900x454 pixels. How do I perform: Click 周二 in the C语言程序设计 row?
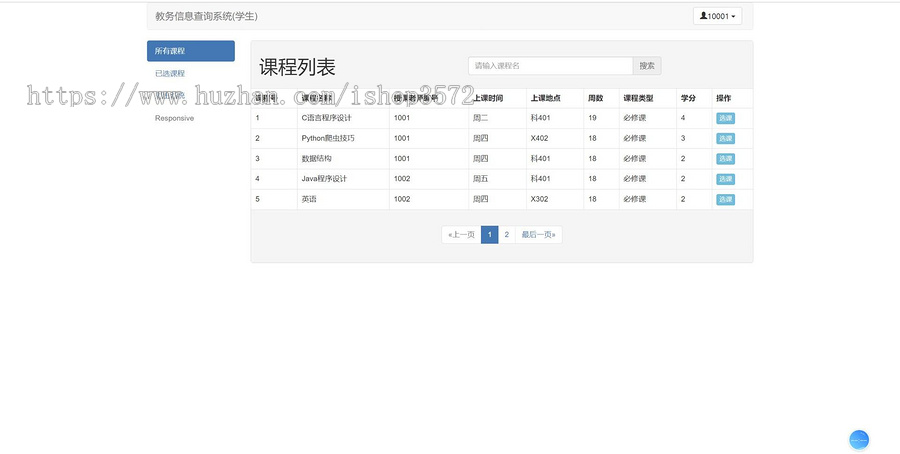click(480, 118)
